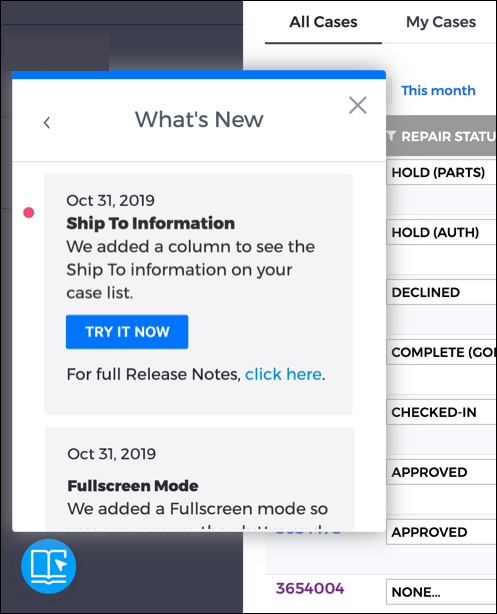Open the guide book launcher icon

coord(49,566)
